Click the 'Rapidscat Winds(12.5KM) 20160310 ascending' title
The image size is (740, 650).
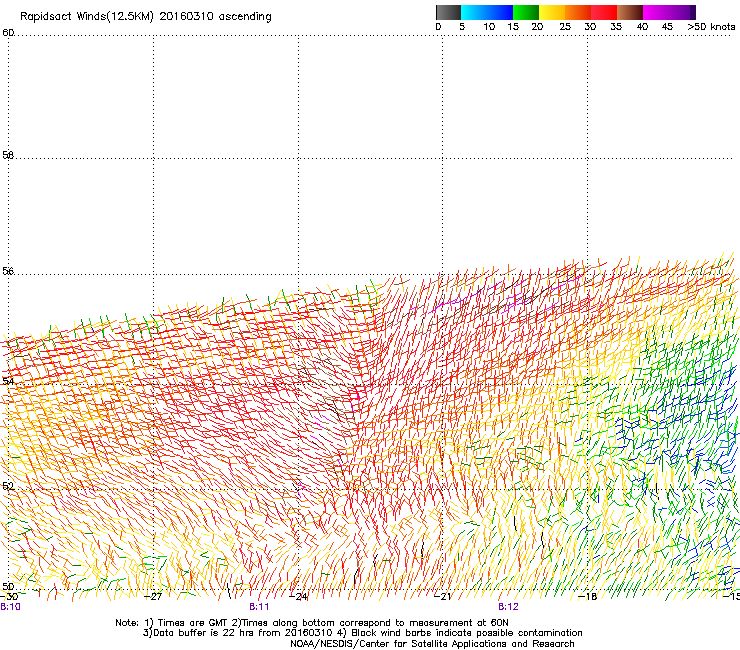click(146, 17)
